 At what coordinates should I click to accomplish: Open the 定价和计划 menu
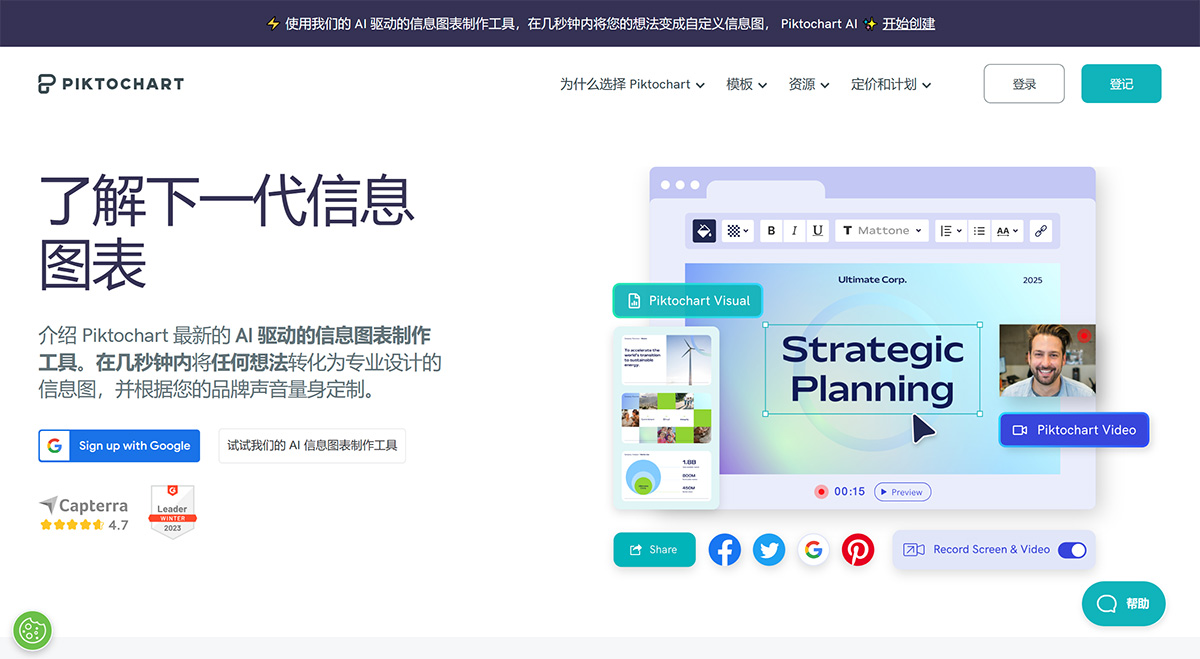(890, 84)
